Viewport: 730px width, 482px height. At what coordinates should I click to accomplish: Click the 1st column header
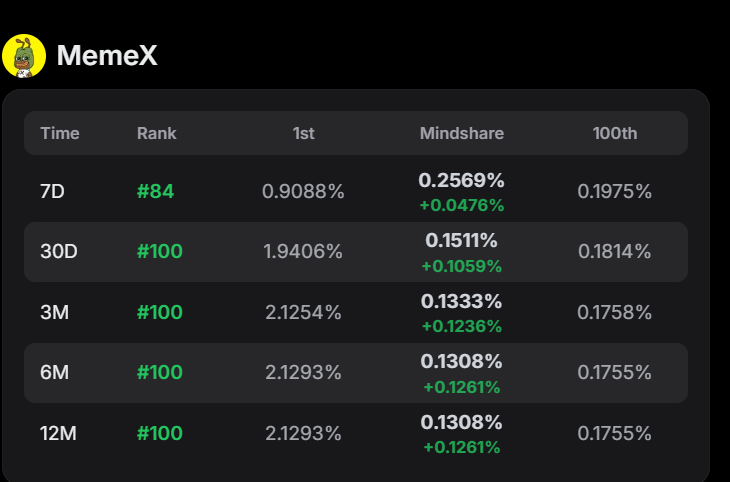pos(304,133)
